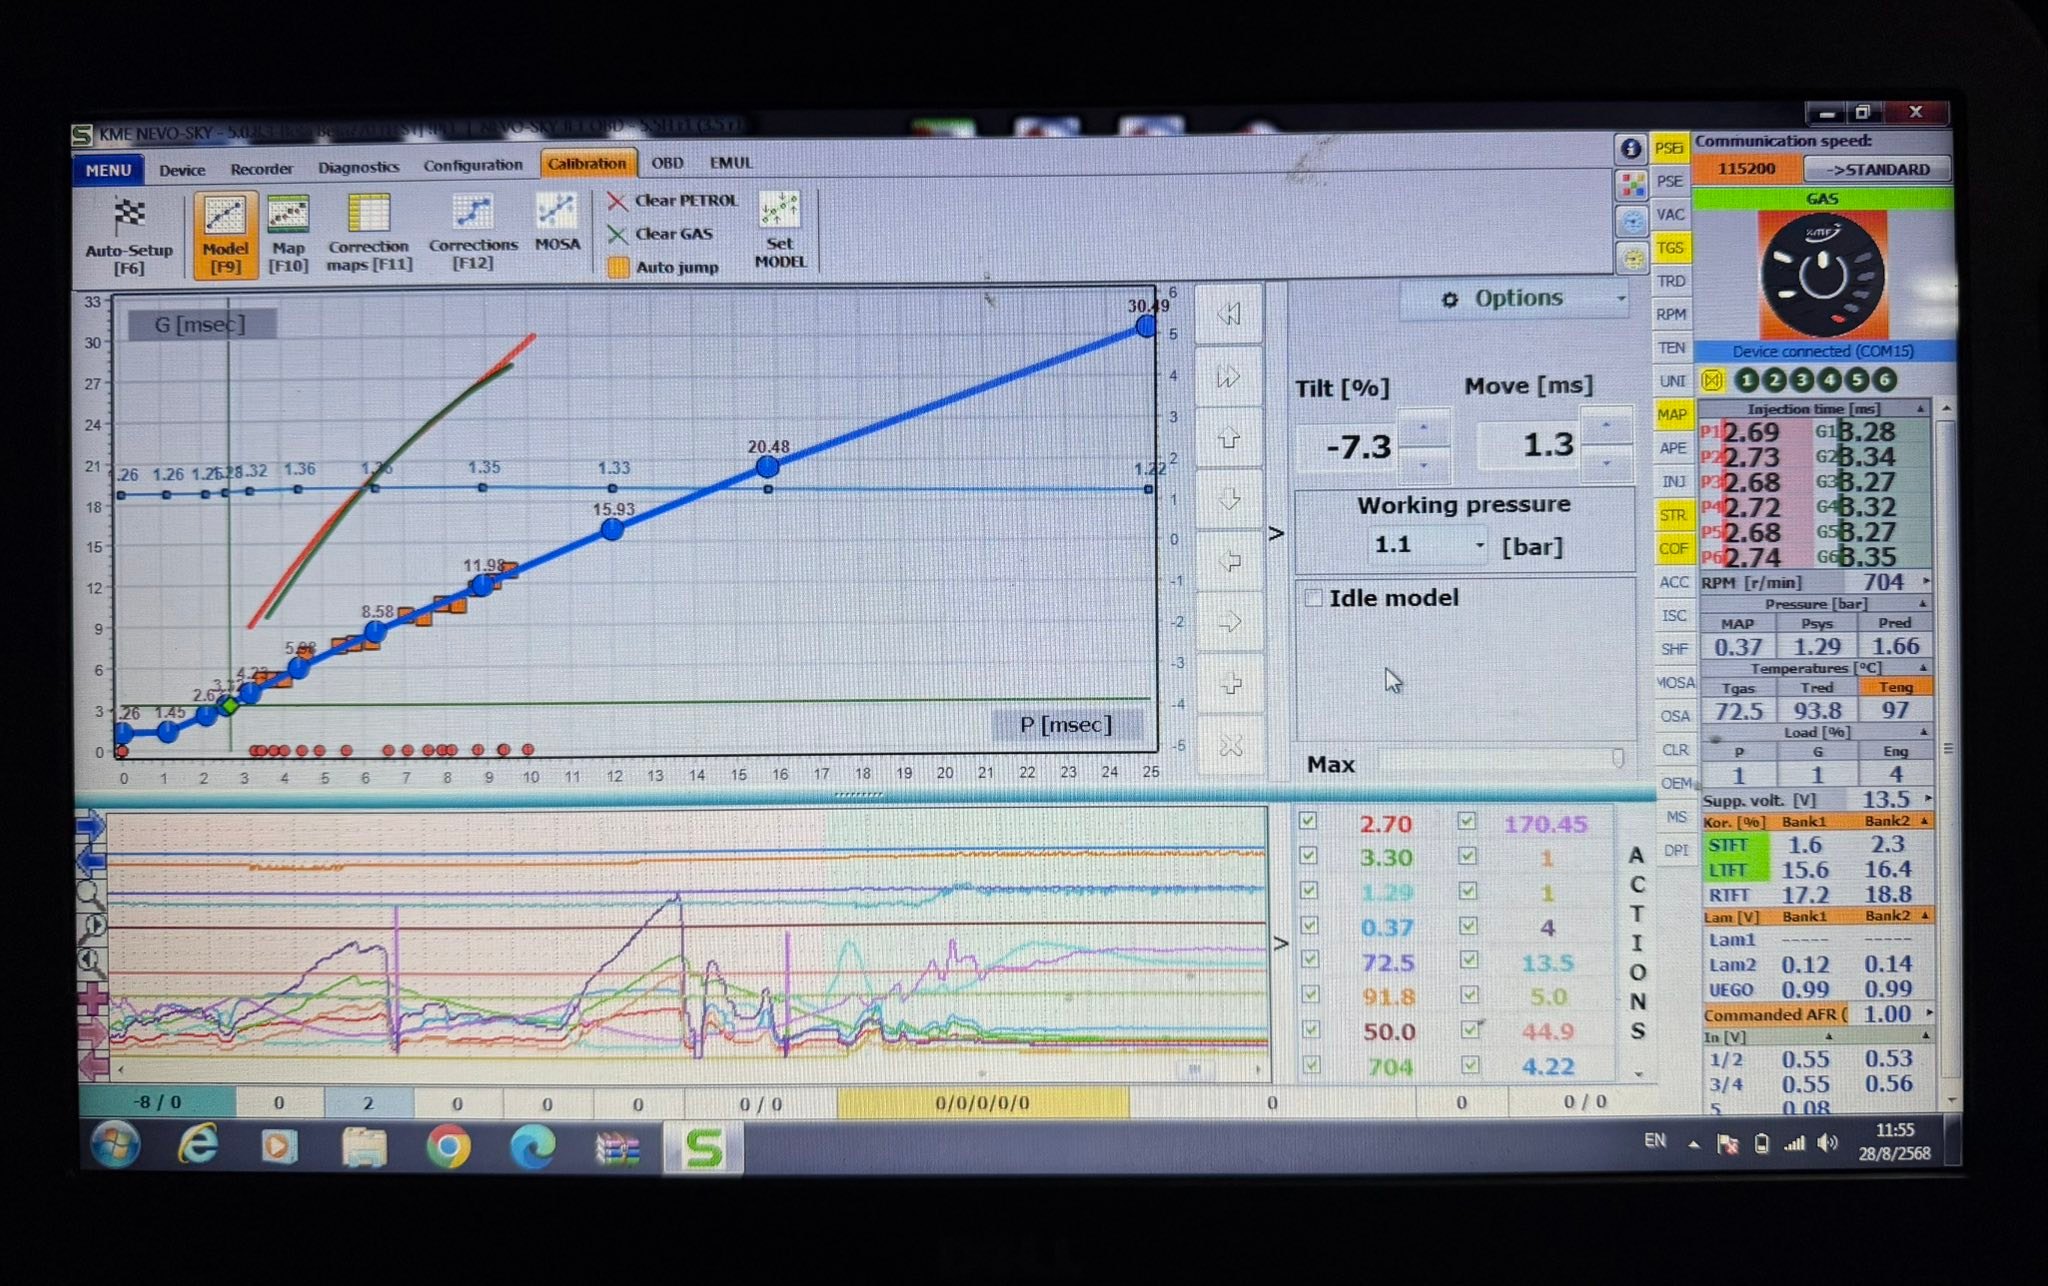
Task: Open Corrections [F12] view
Action: click(x=473, y=234)
